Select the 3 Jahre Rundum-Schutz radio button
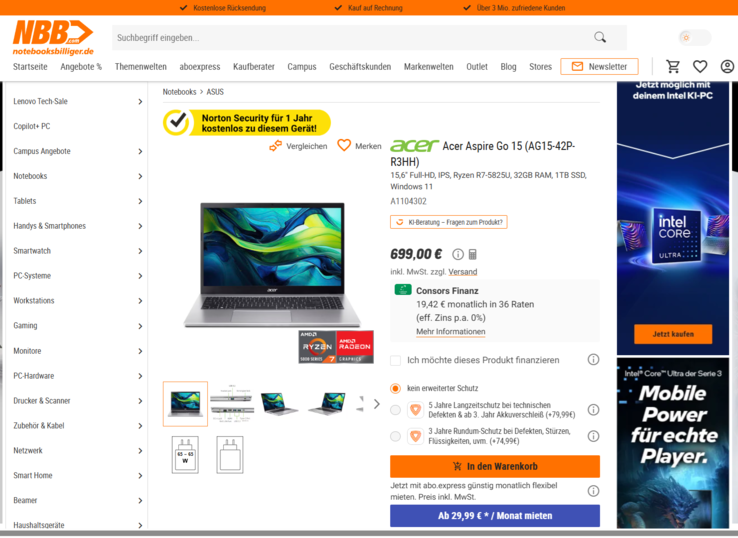 point(395,436)
